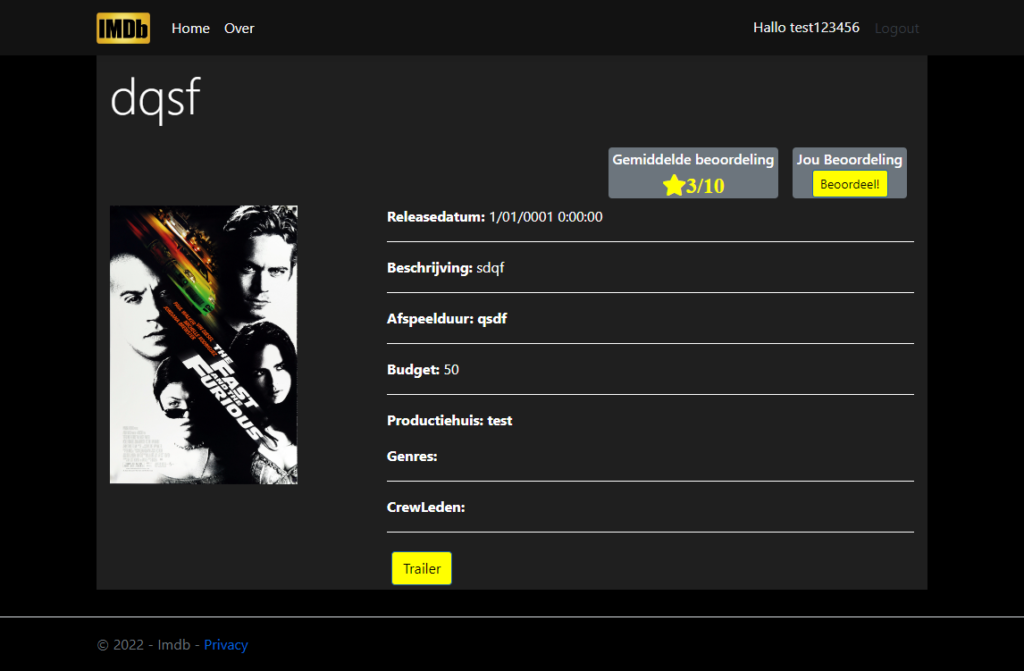
Task: Click the release date 1/01/0001 0:00:00
Action: pos(546,217)
